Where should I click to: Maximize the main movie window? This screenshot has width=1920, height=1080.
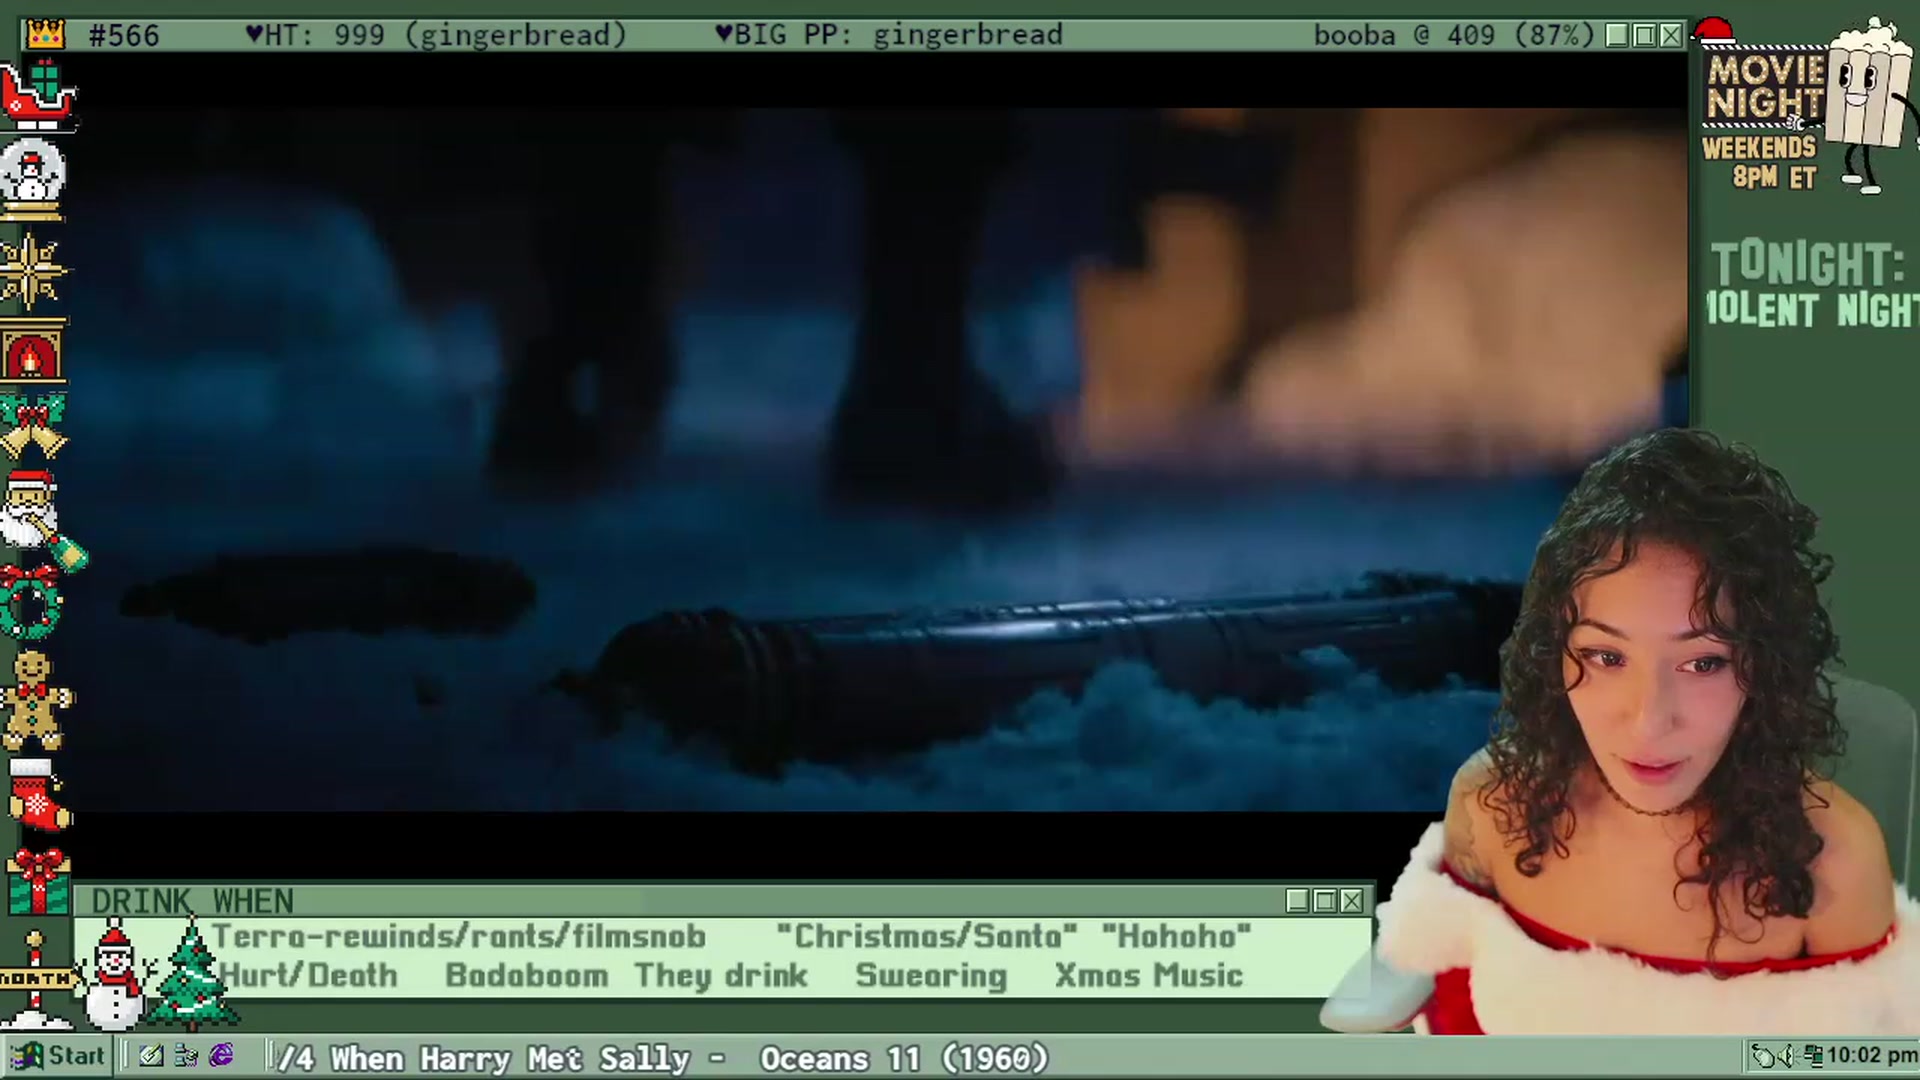(1644, 36)
